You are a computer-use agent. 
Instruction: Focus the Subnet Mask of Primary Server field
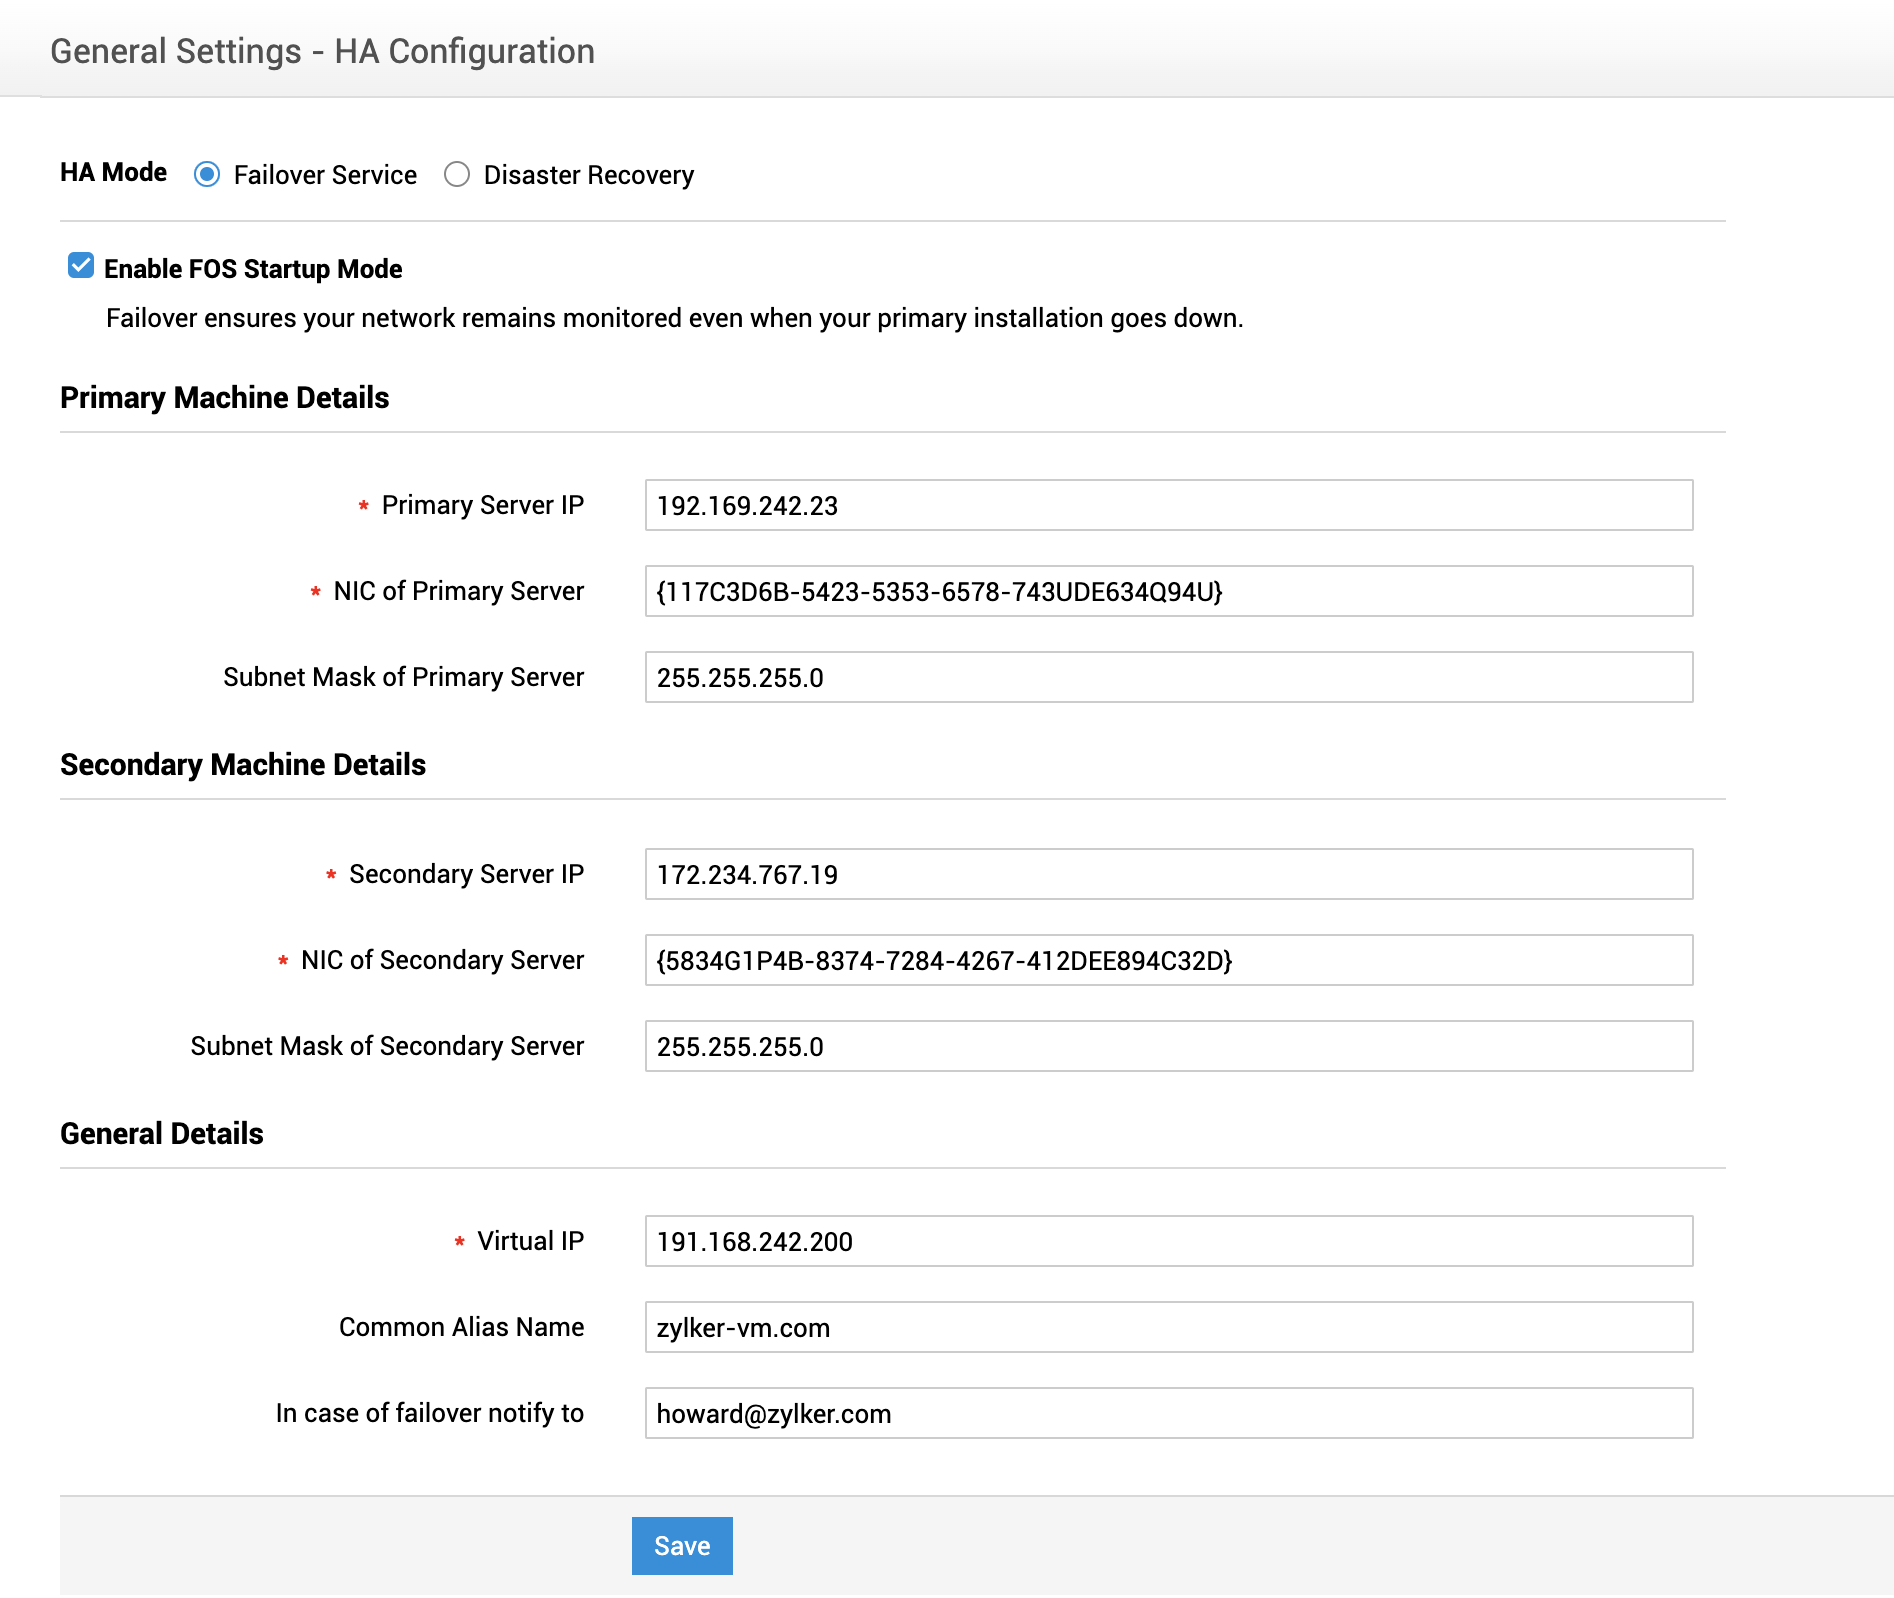1168,677
